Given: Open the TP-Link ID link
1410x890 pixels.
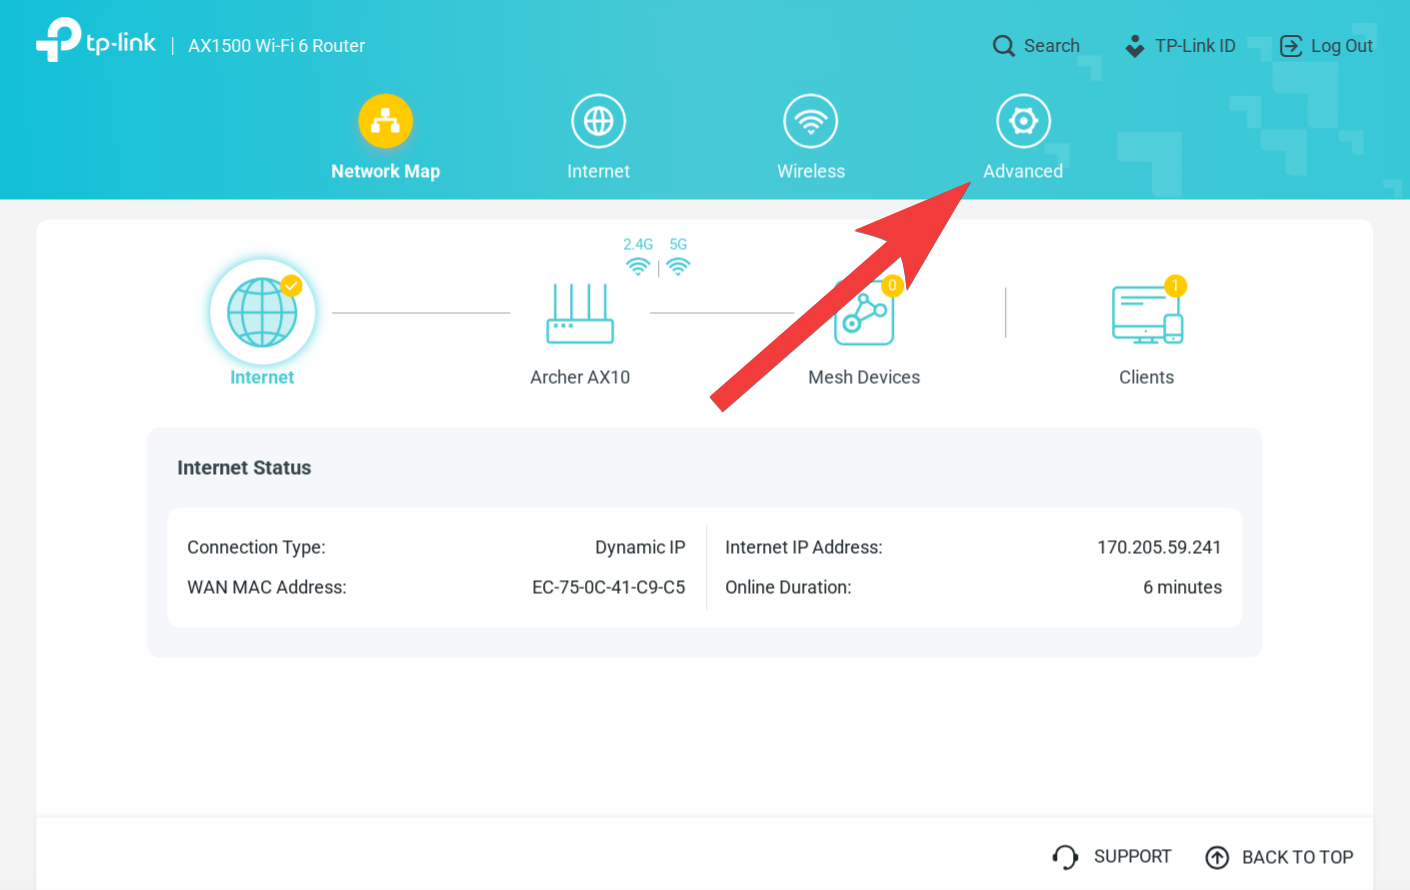Looking at the screenshot, I should pos(1195,46).
